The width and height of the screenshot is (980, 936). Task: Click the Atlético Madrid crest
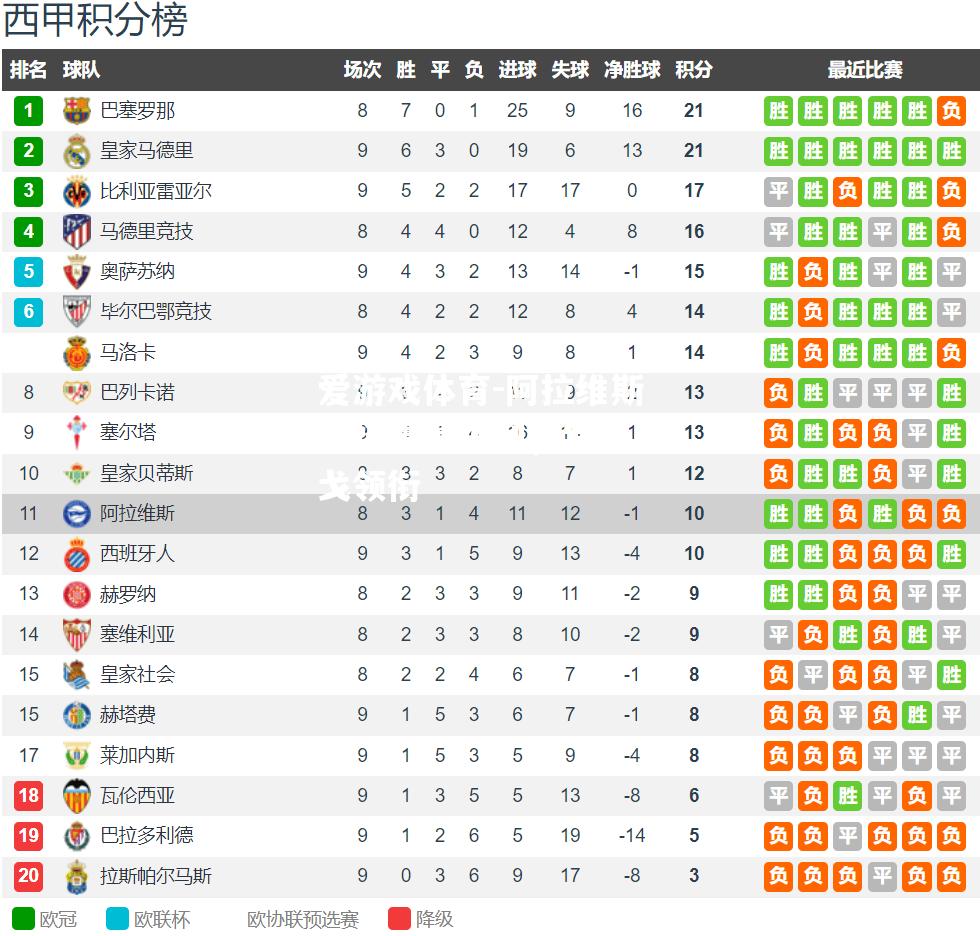(76, 232)
